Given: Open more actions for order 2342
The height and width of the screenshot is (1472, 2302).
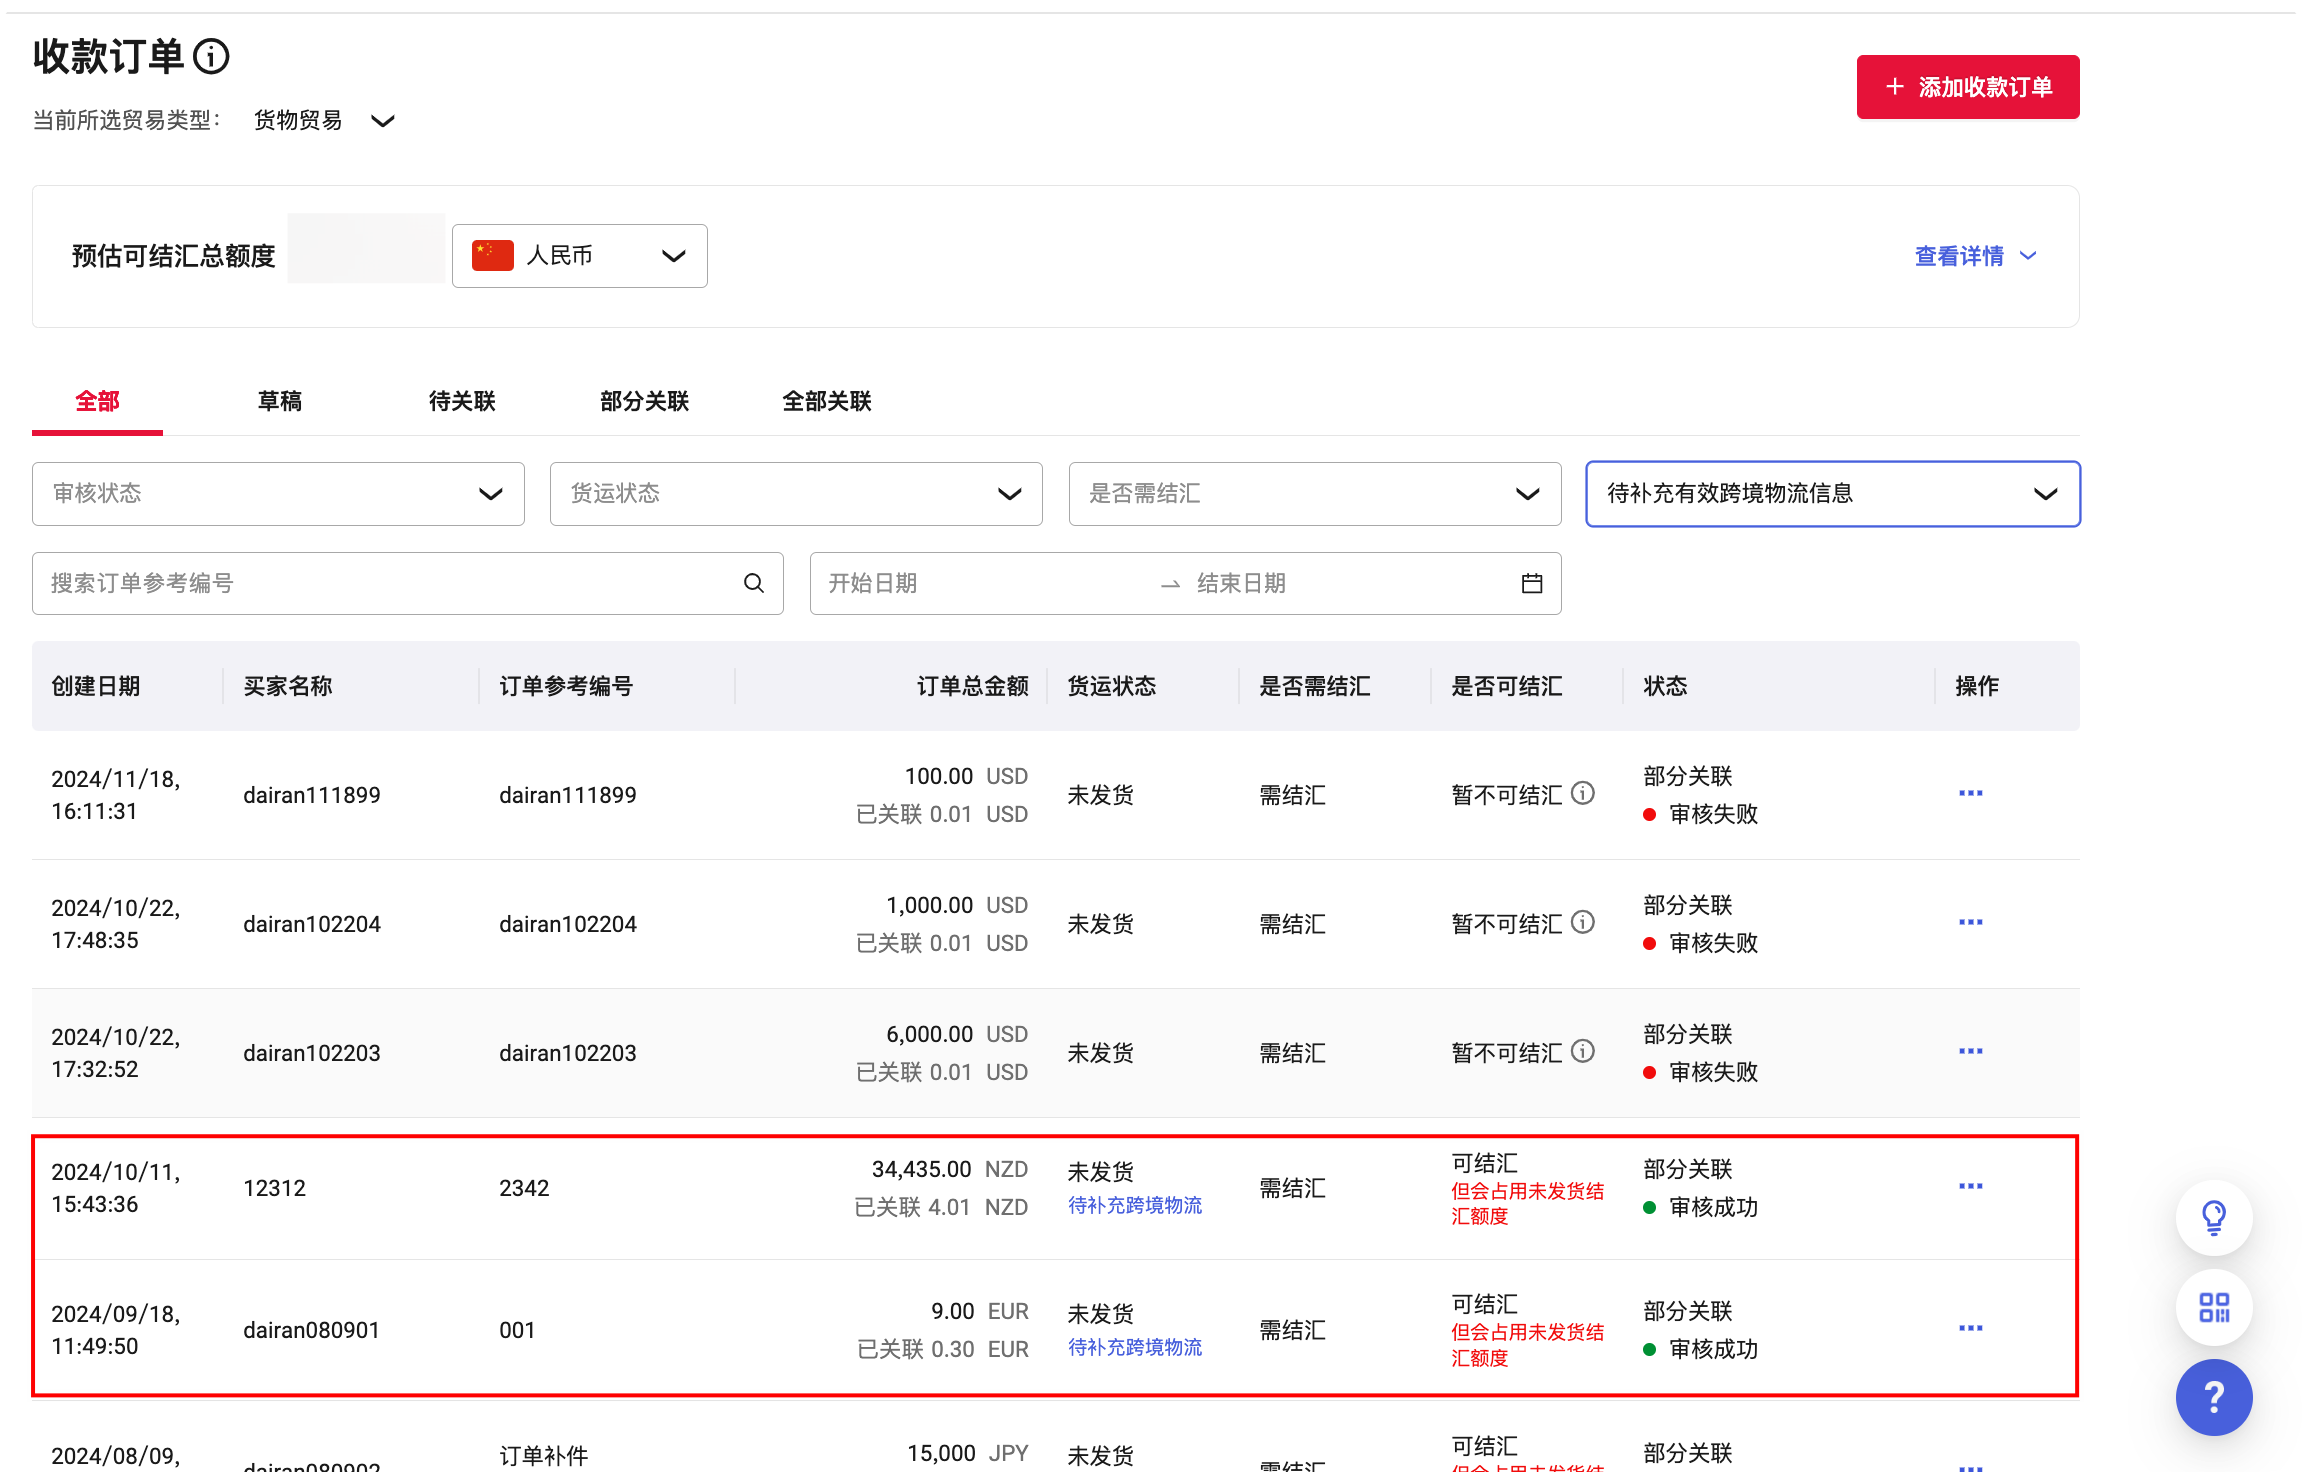Looking at the screenshot, I should coord(1970,1186).
